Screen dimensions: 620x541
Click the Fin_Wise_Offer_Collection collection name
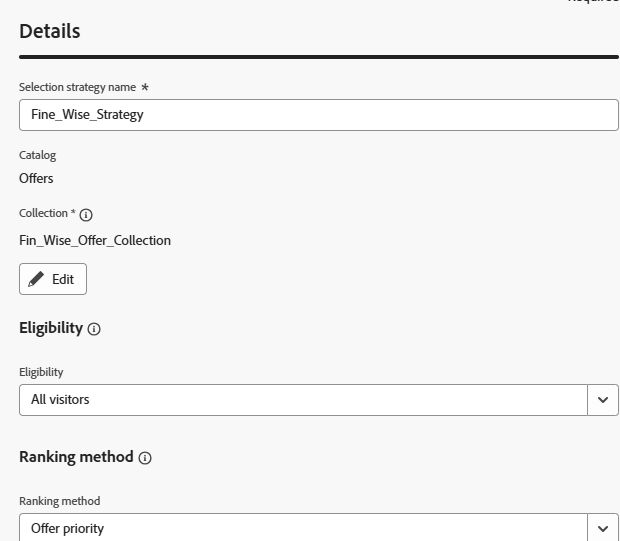pyautogui.click(x=95, y=240)
